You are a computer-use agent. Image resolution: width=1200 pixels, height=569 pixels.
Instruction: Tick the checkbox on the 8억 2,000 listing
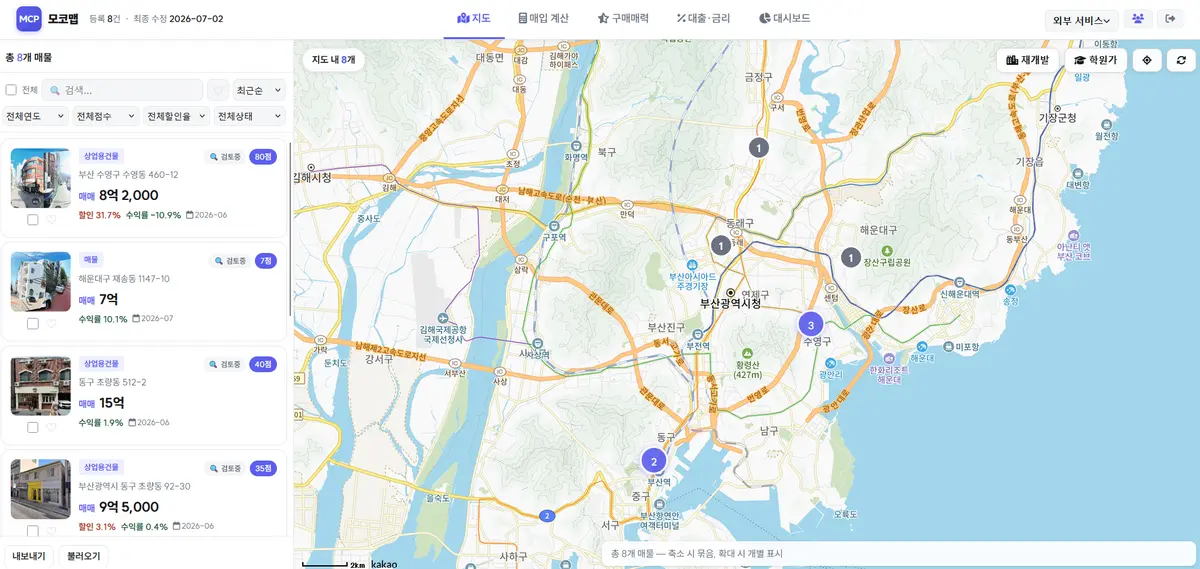[x=33, y=219]
